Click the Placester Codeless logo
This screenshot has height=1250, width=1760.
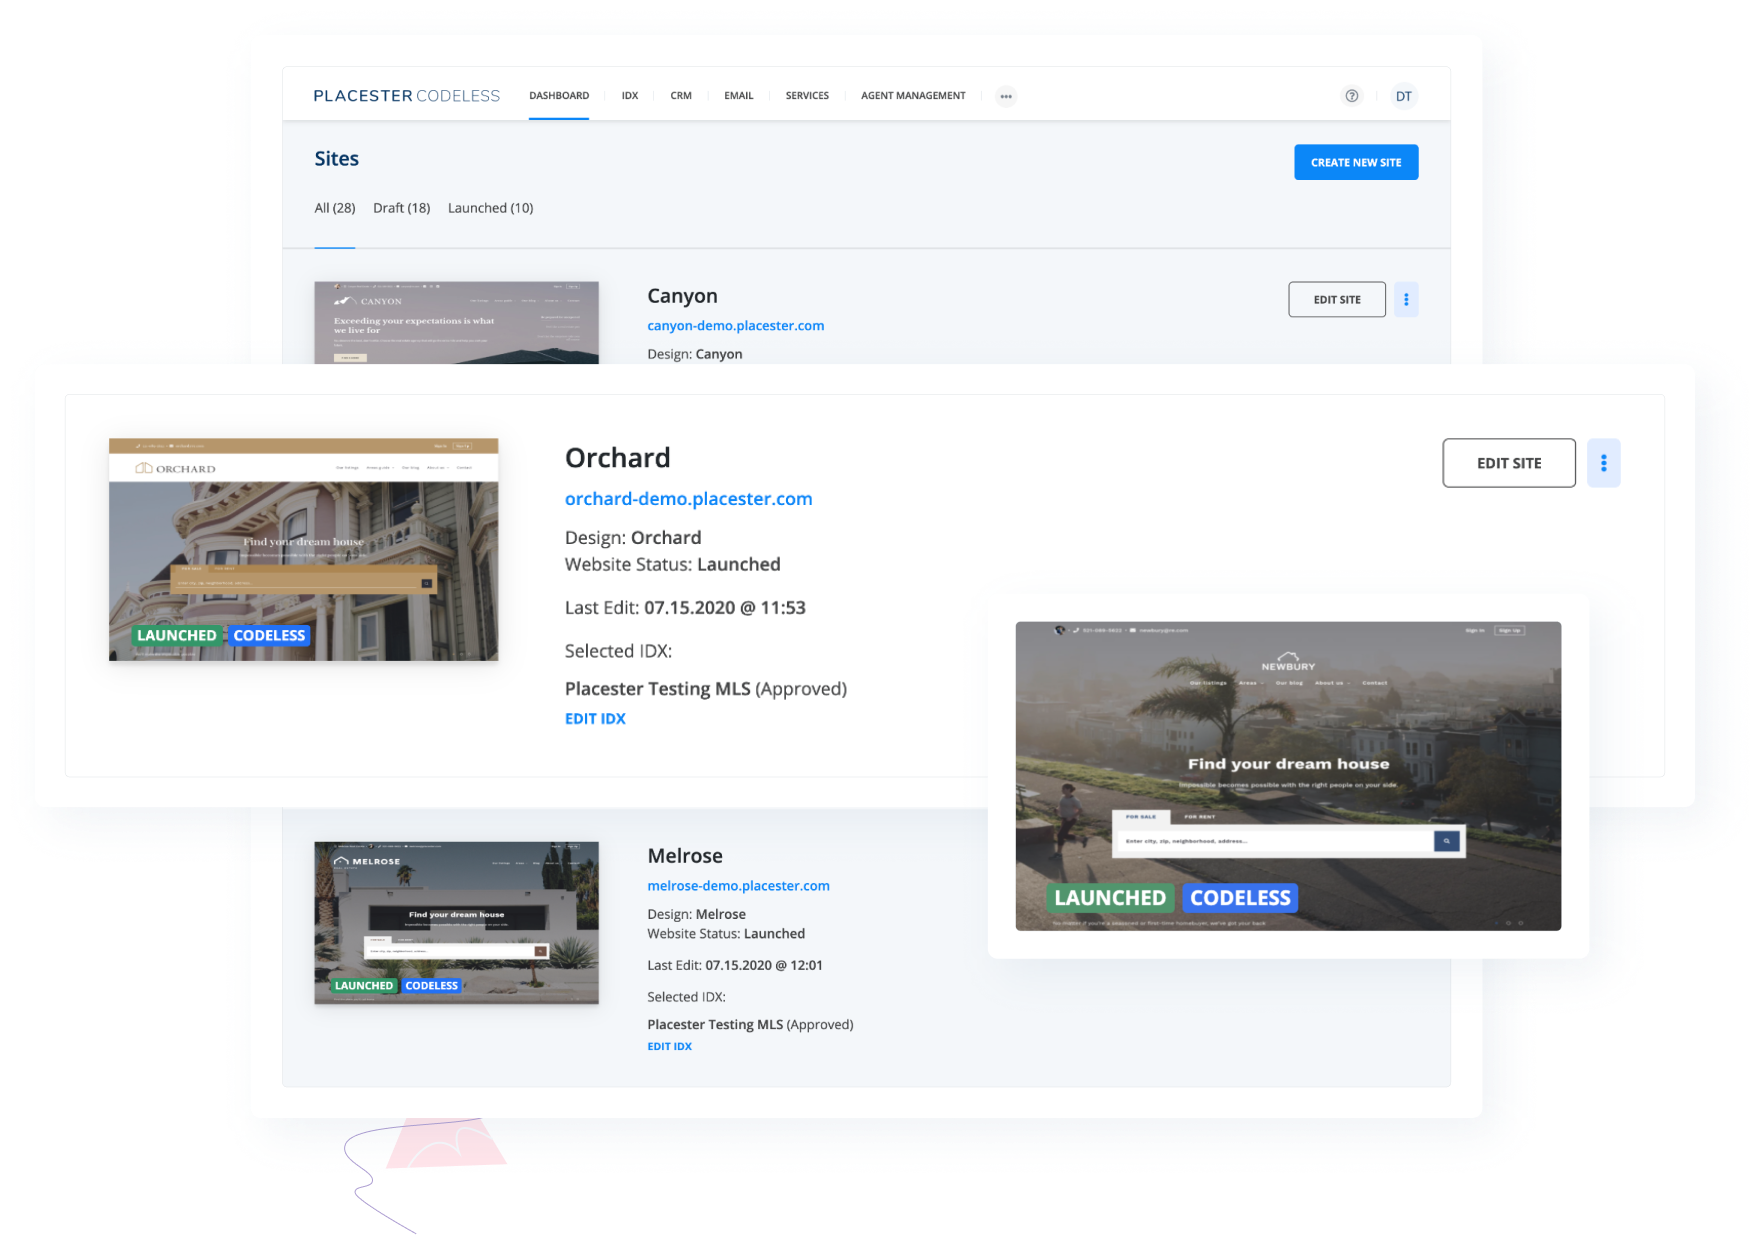coord(406,96)
